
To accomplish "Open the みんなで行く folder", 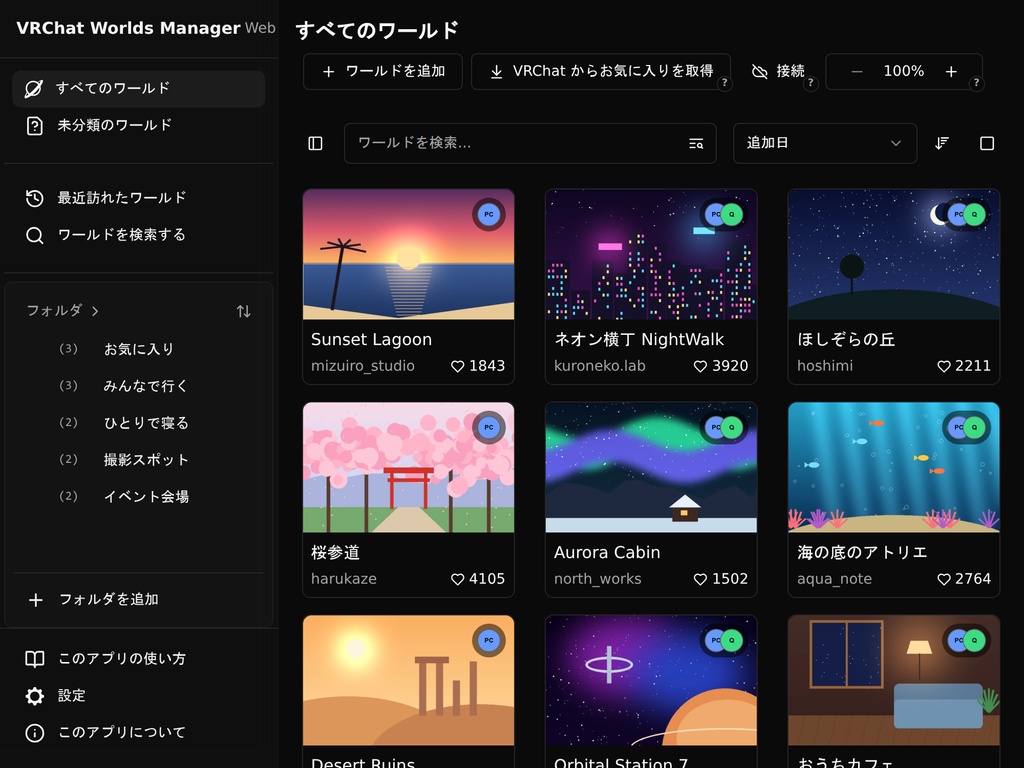I will click(x=138, y=386).
